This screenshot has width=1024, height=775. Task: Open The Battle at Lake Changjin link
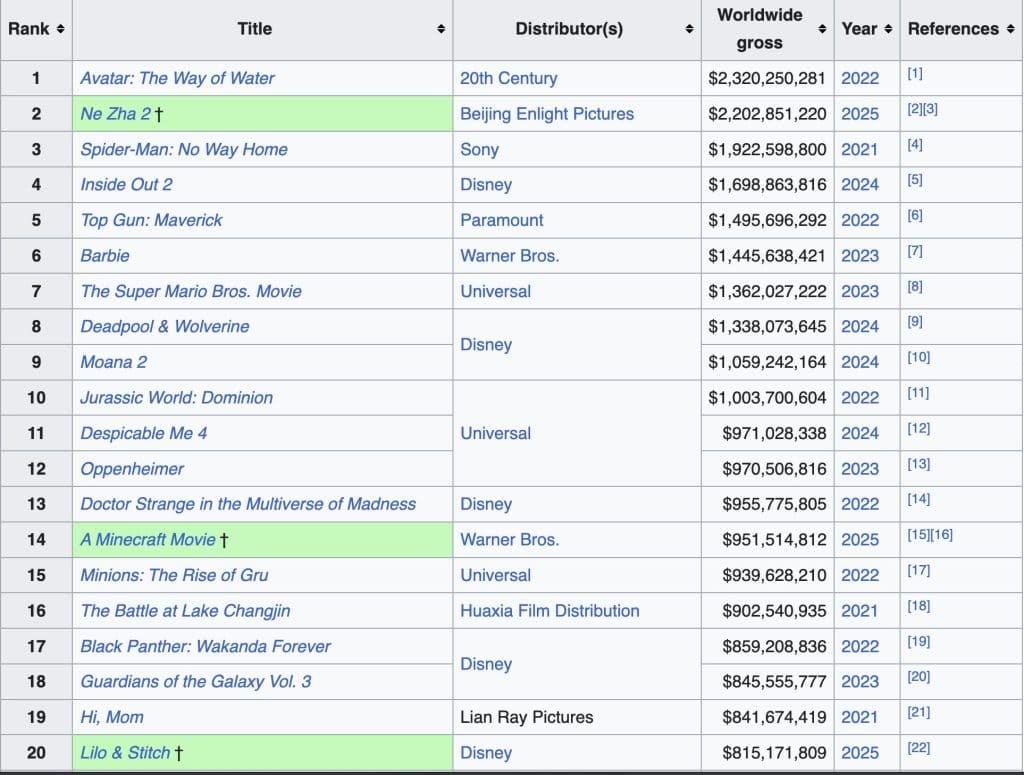[185, 611]
